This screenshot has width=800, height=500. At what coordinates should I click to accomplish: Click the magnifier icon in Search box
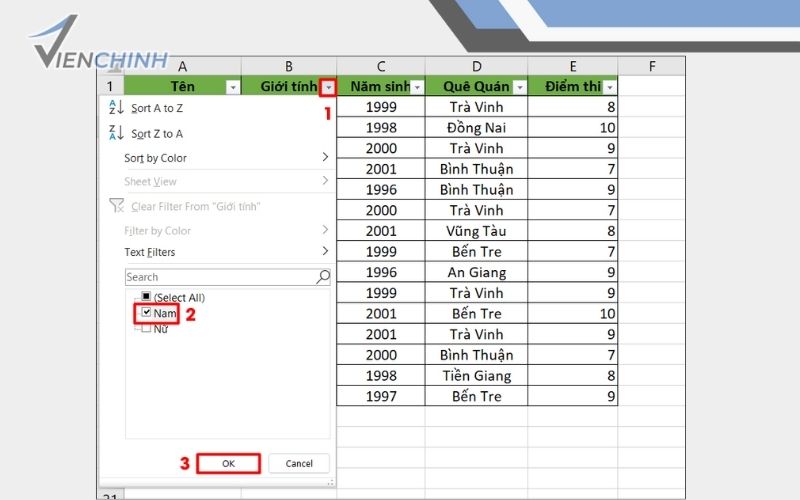click(x=323, y=277)
